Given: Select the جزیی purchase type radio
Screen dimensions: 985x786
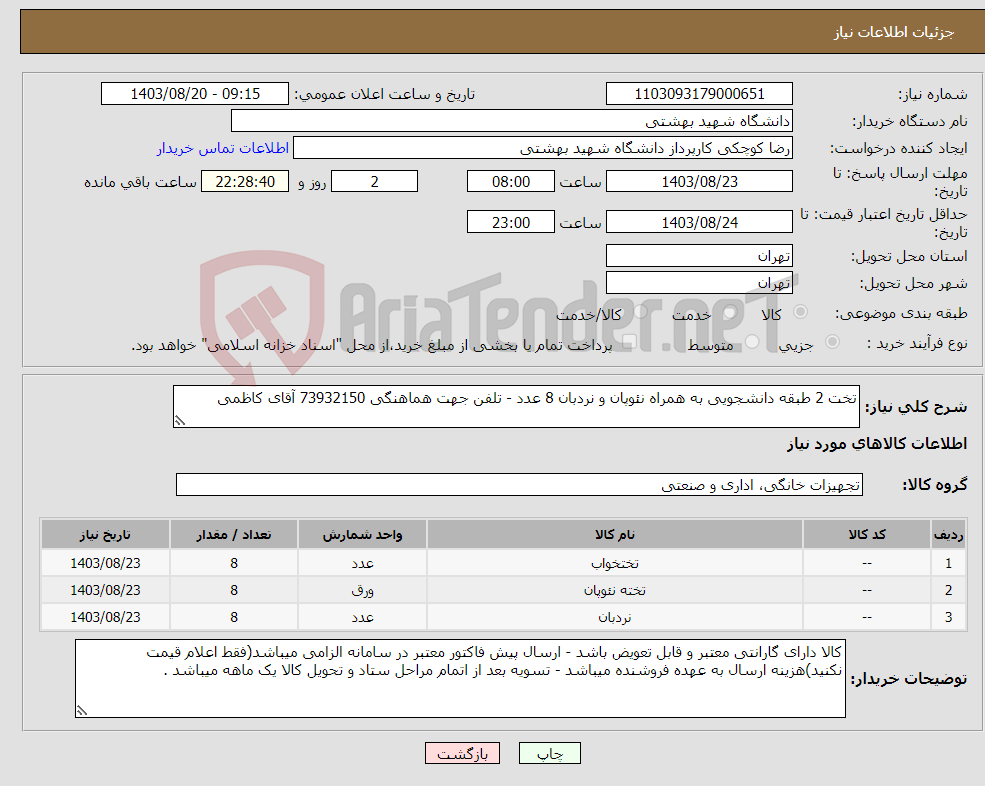Looking at the screenshot, I should point(832,342).
